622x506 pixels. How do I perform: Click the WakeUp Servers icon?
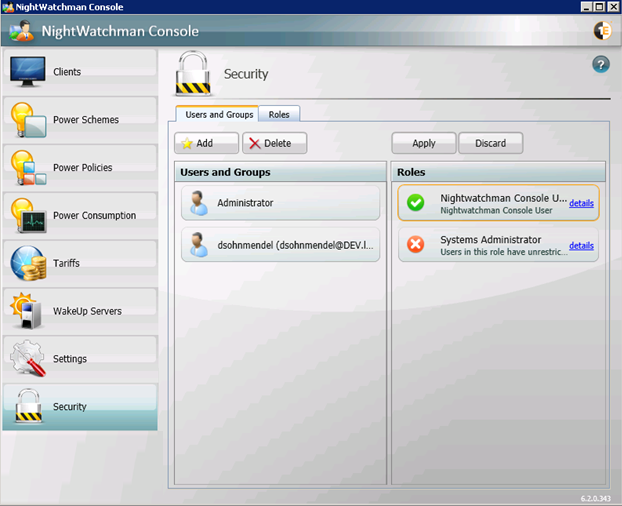coord(28,311)
